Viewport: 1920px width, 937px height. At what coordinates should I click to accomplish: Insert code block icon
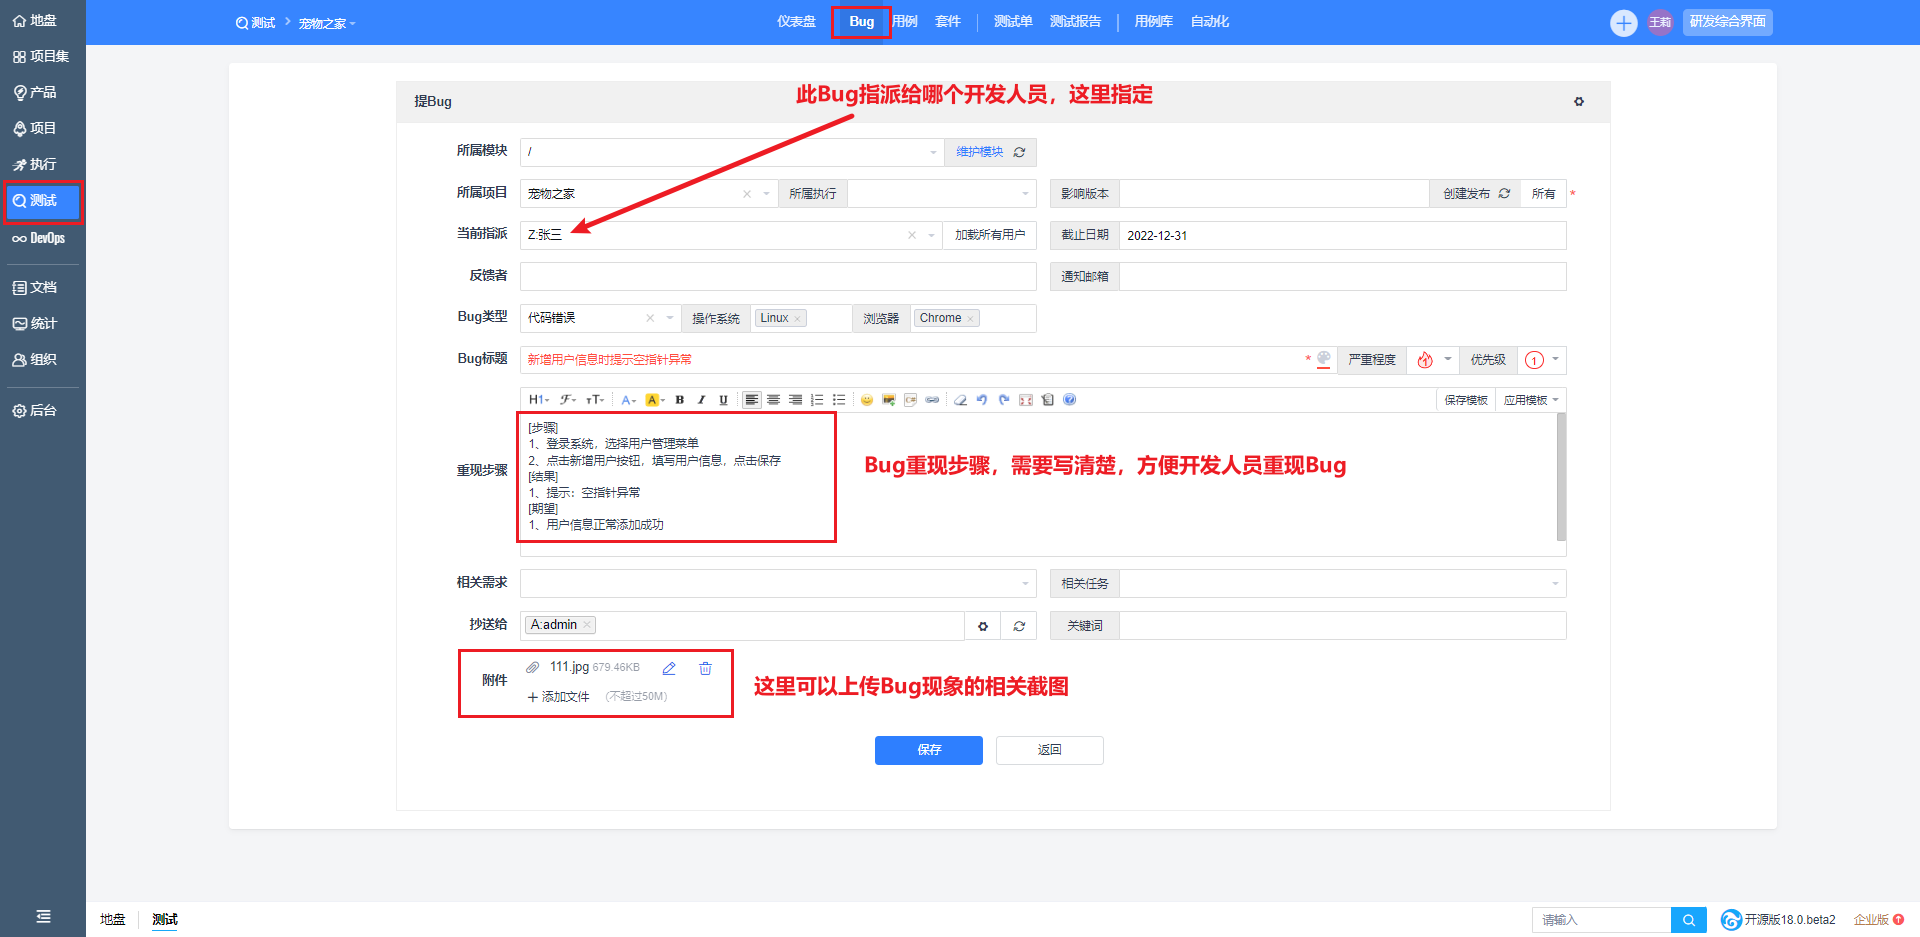(x=911, y=400)
